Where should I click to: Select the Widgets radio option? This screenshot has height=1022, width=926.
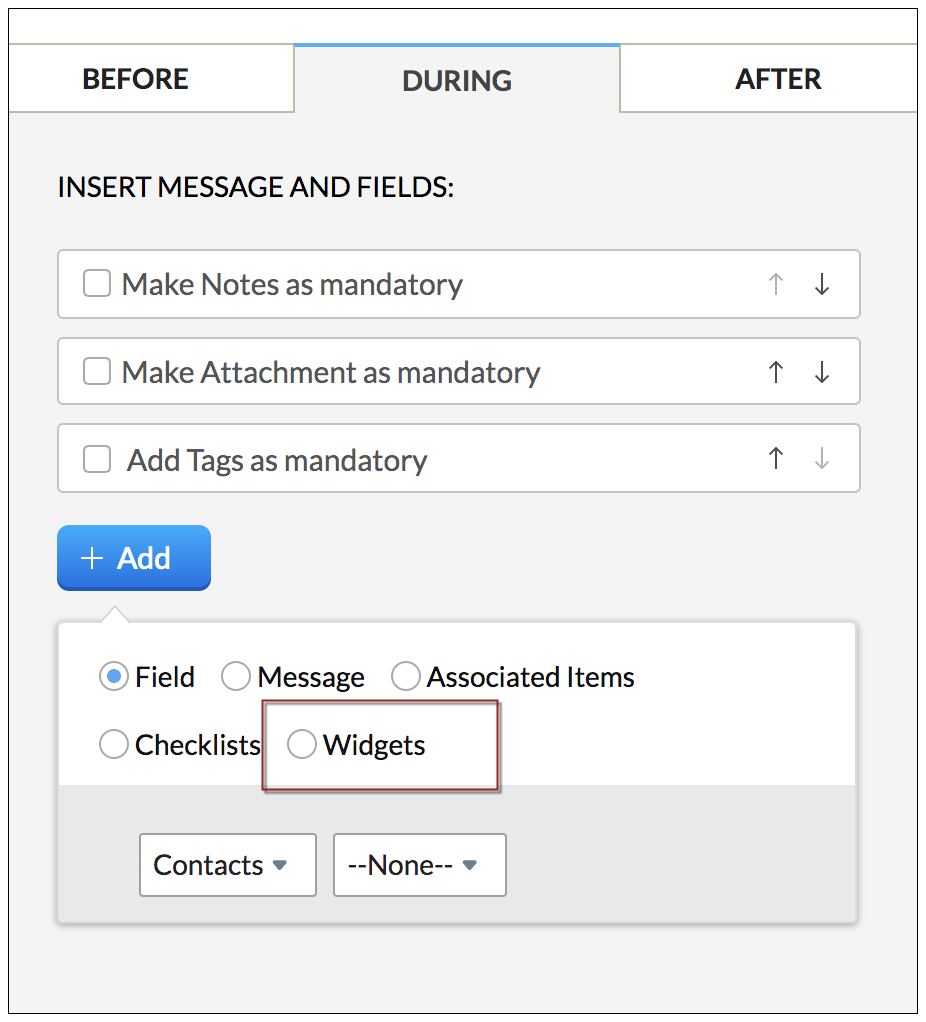[302, 745]
